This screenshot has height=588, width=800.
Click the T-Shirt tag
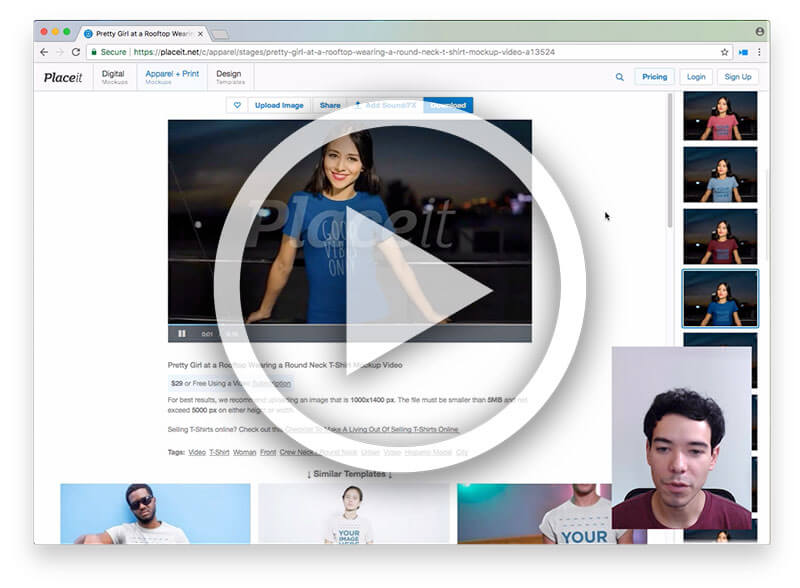pos(219,452)
